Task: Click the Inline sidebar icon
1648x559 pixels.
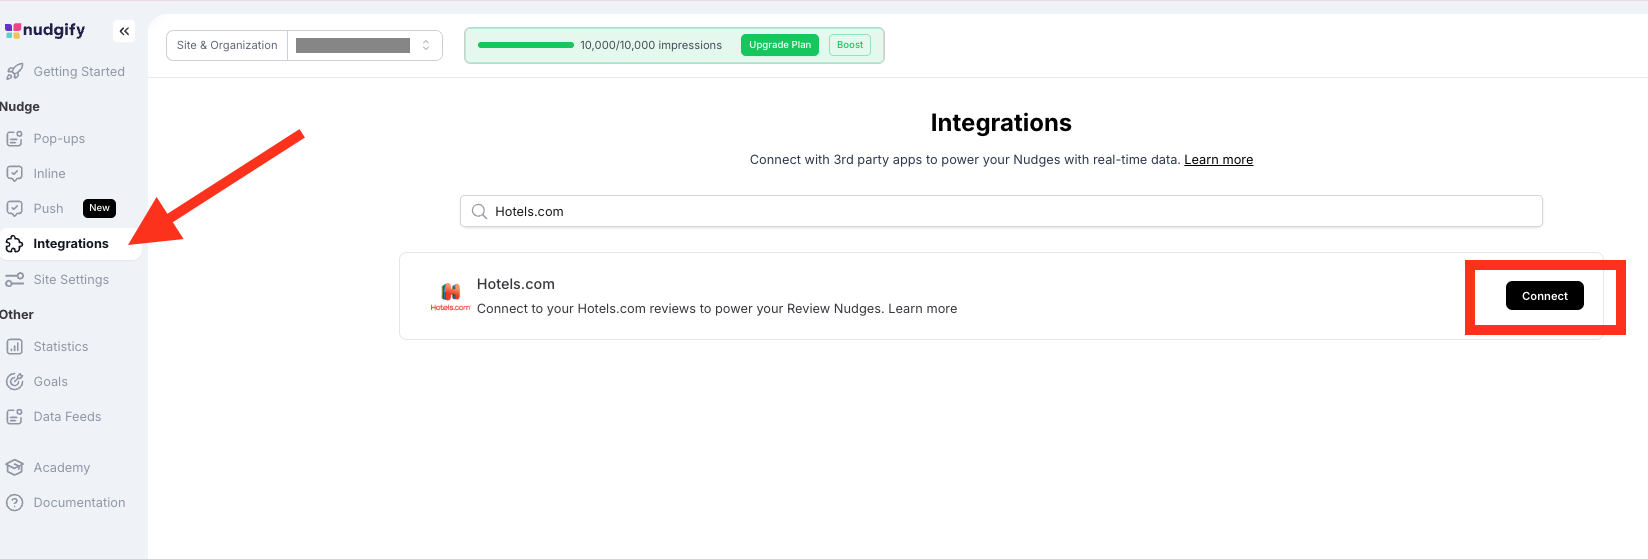Action: coord(14,174)
